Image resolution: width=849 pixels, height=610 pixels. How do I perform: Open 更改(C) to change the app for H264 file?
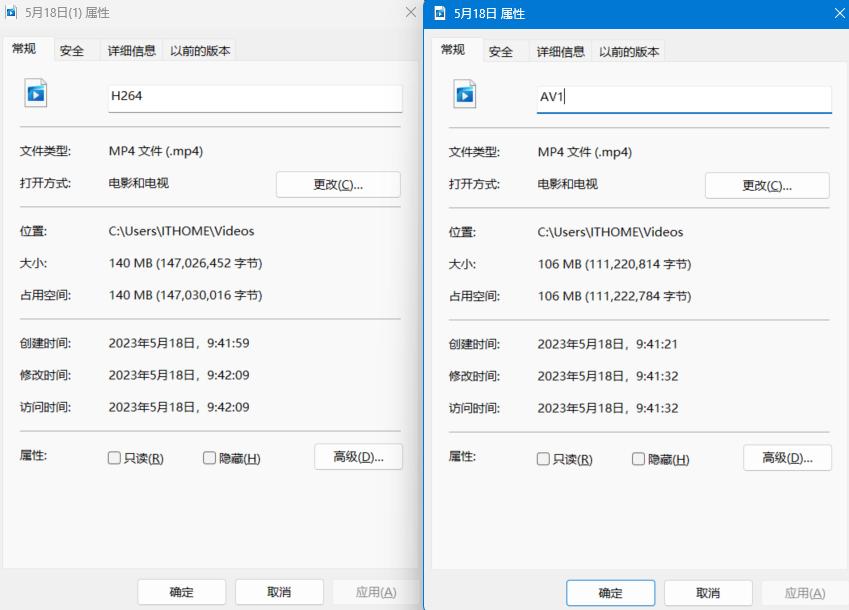pos(337,184)
